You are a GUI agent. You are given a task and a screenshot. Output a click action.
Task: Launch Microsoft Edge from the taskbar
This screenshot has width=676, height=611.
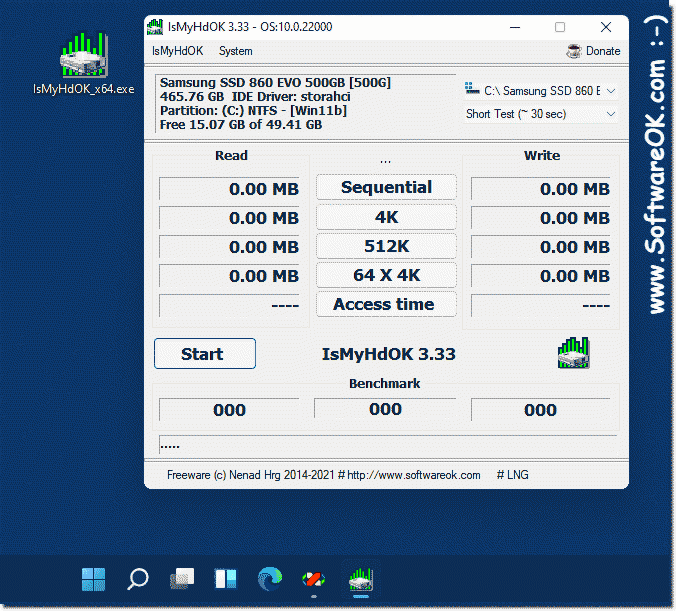point(270,579)
